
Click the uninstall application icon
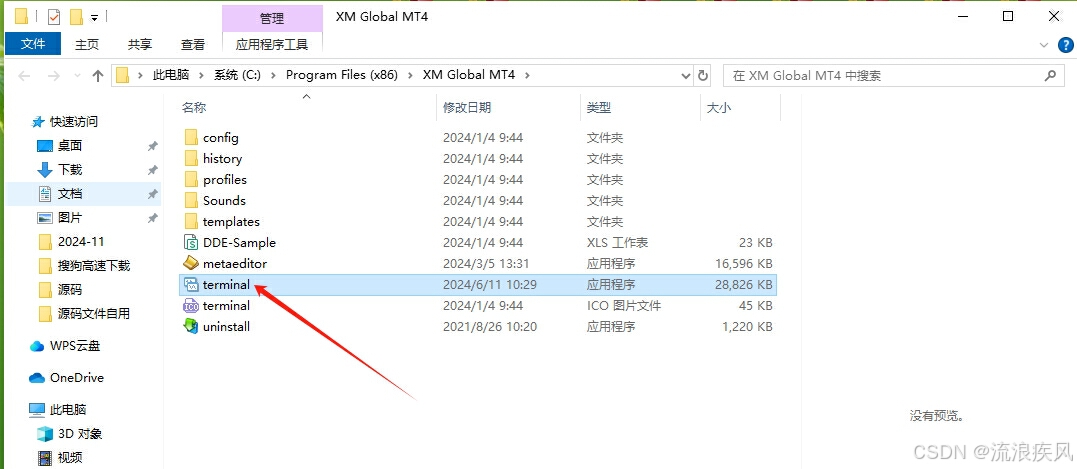point(191,326)
